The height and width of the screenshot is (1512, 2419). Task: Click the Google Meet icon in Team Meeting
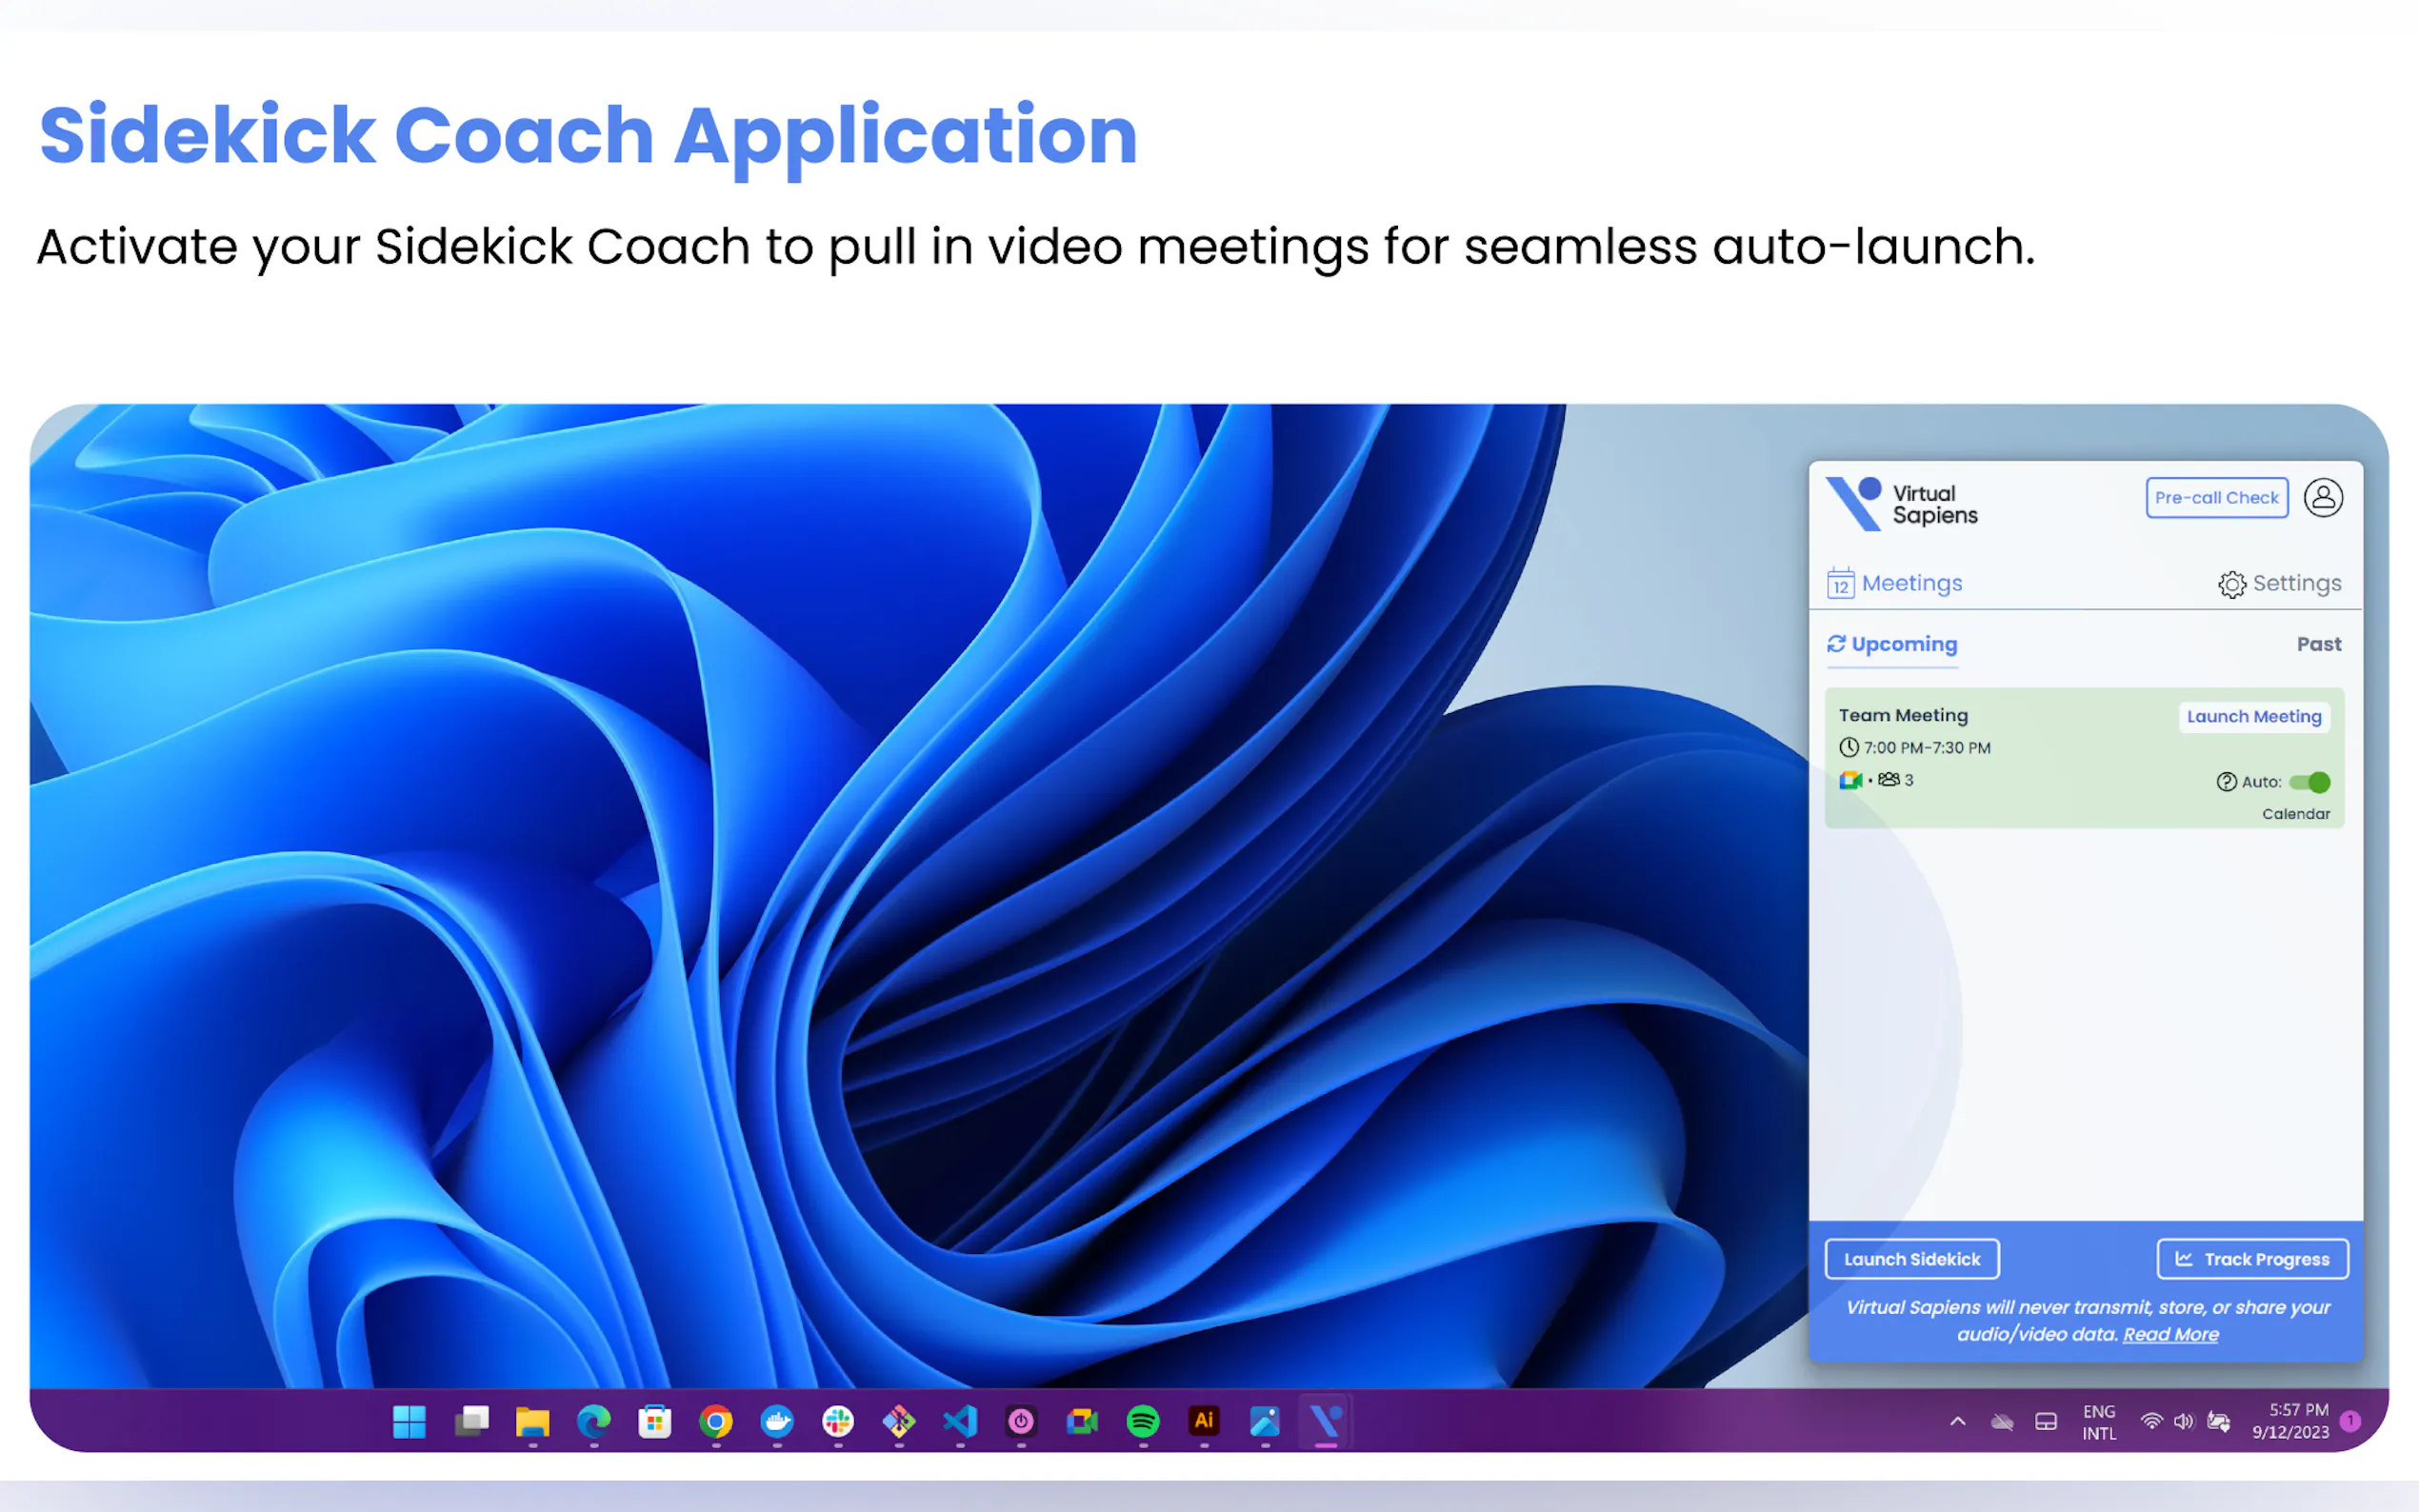(1850, 780)
